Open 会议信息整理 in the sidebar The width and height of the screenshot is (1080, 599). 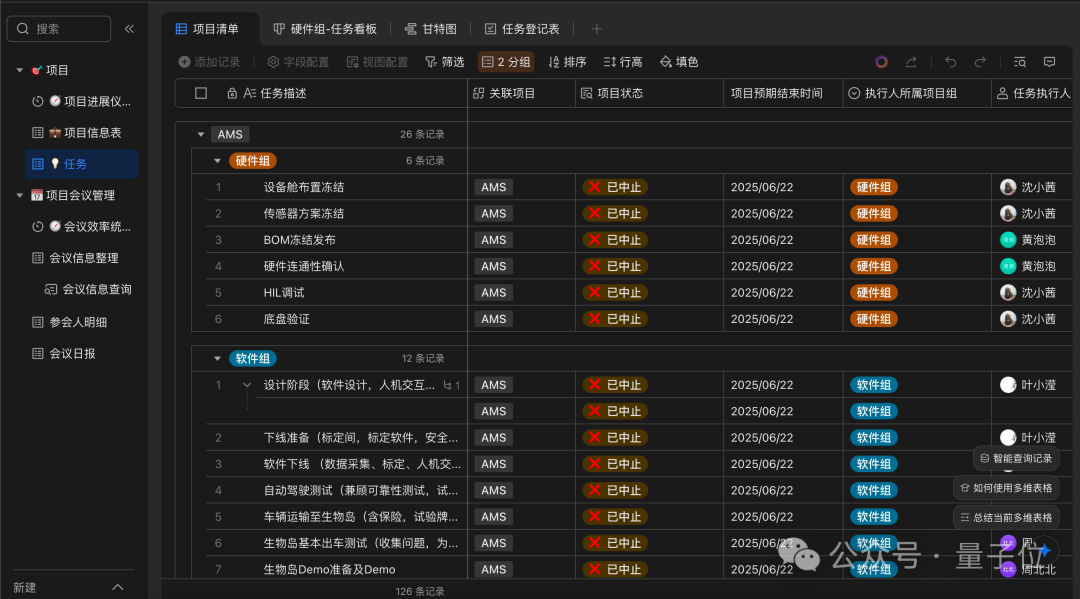click(x=81, y=258)
